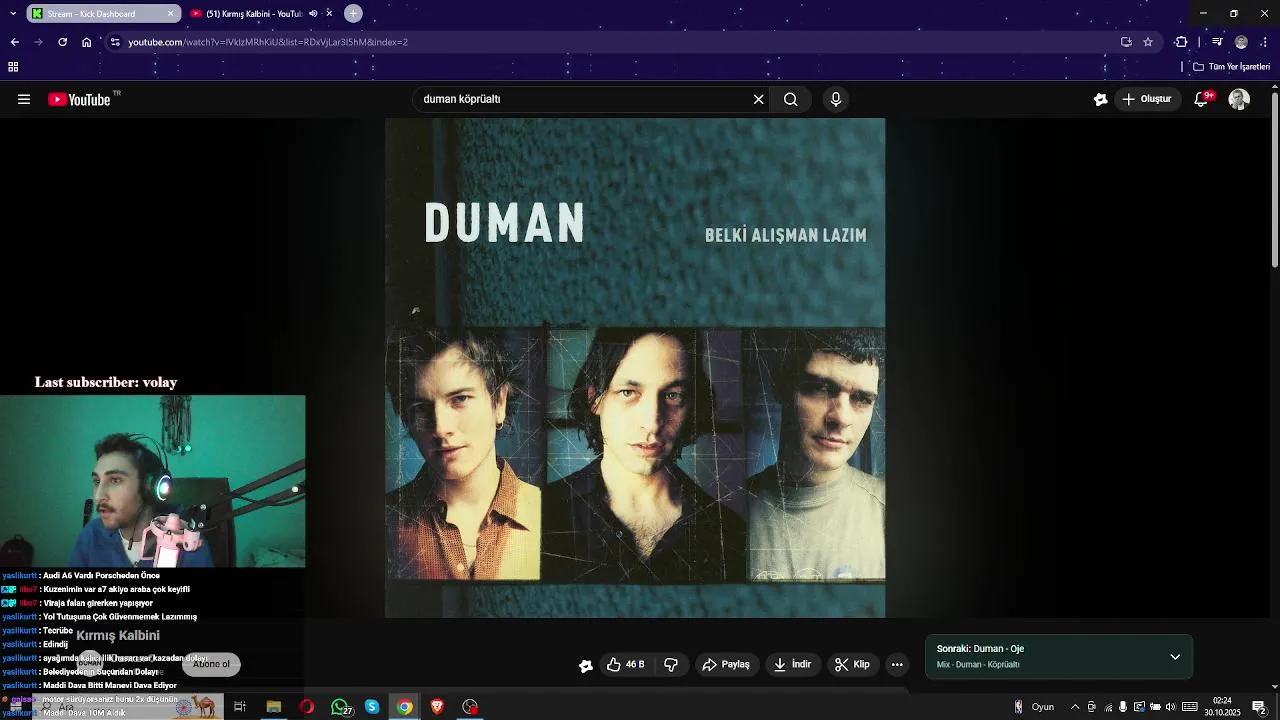Dislike the video with thumbs down

(x=671, y=664)
